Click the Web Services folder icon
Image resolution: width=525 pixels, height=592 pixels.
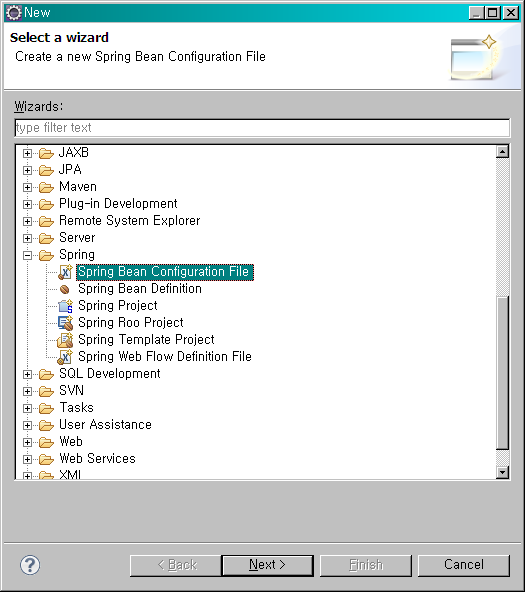point(46,459)
